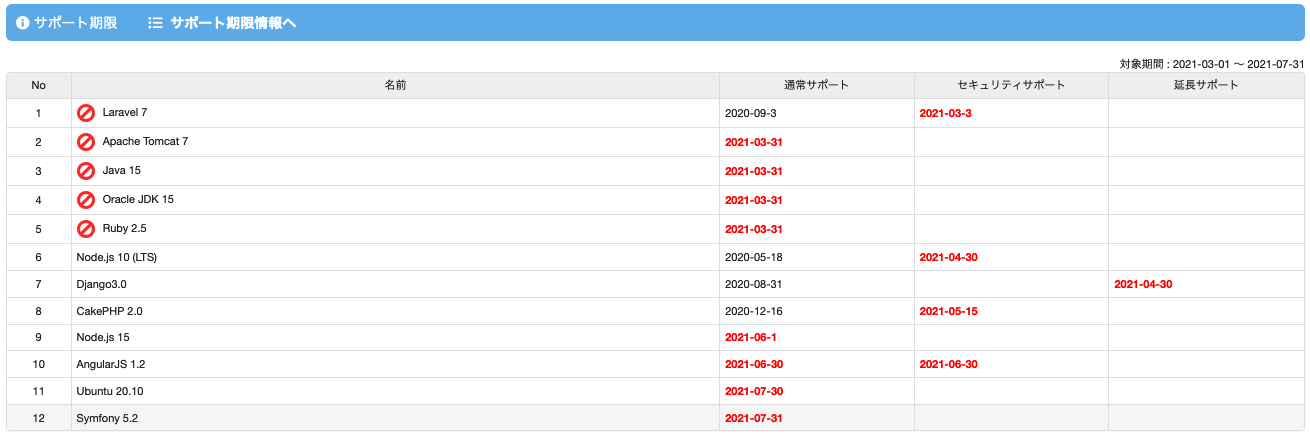Select the Ubuntu 20.10 row name
This screenshot has width=1310, height=440.
(110, 391)
